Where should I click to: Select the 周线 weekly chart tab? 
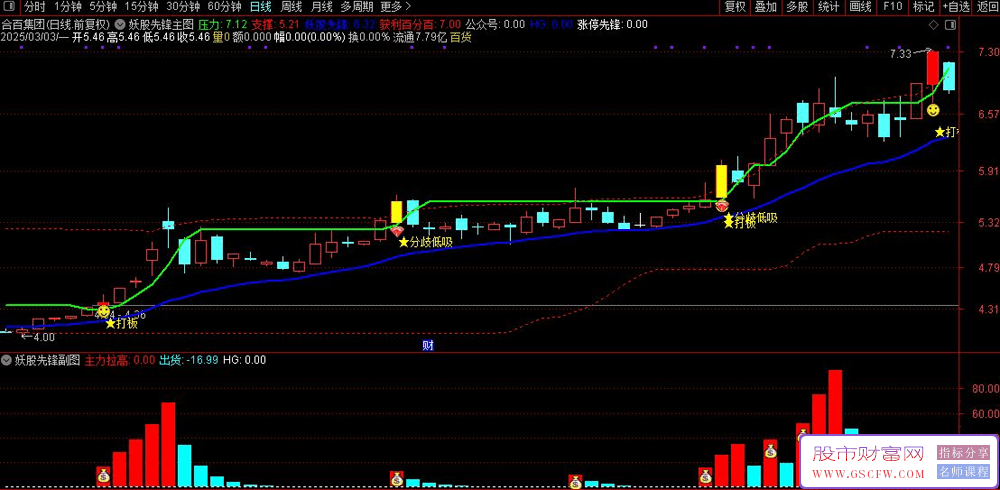pos(291,7)
